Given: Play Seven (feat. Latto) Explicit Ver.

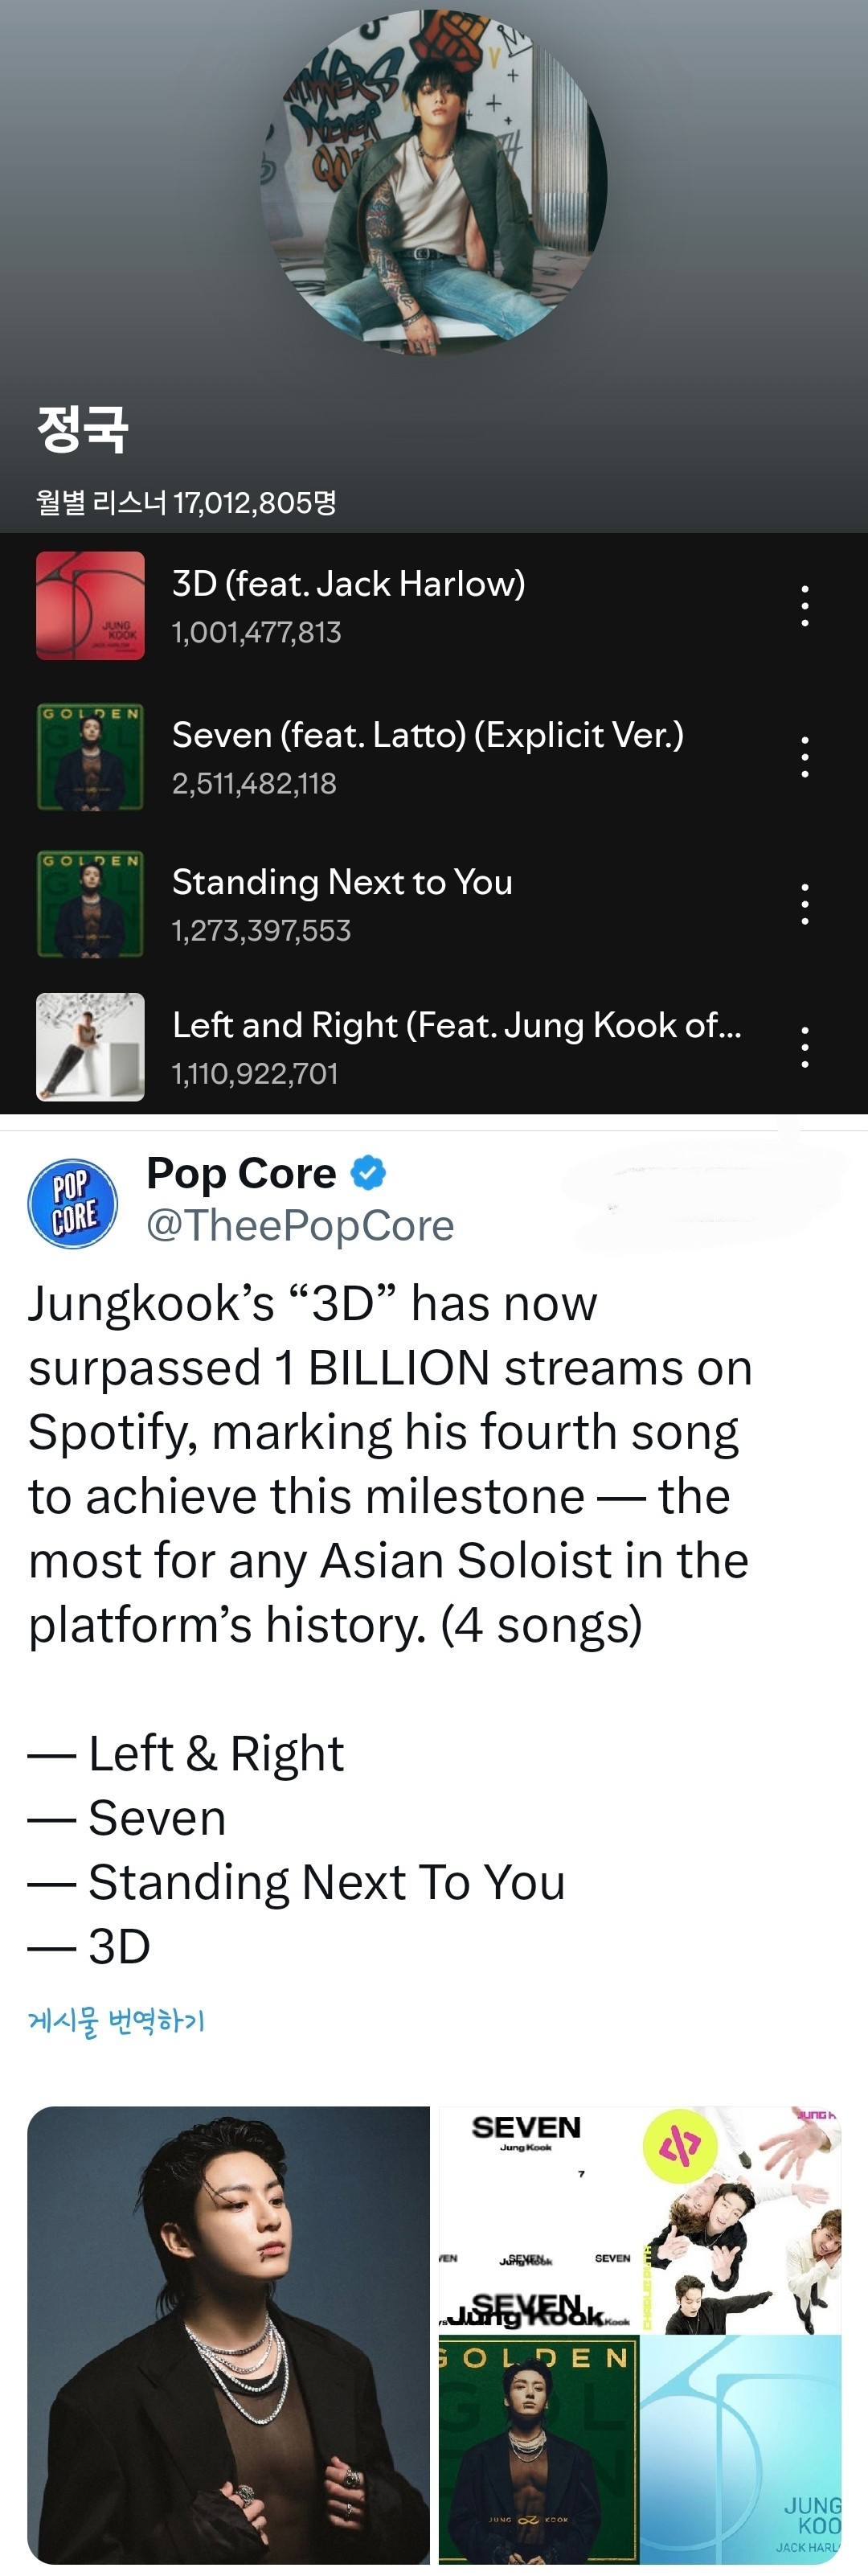Looking at the screenshot, I should point(427,735).
